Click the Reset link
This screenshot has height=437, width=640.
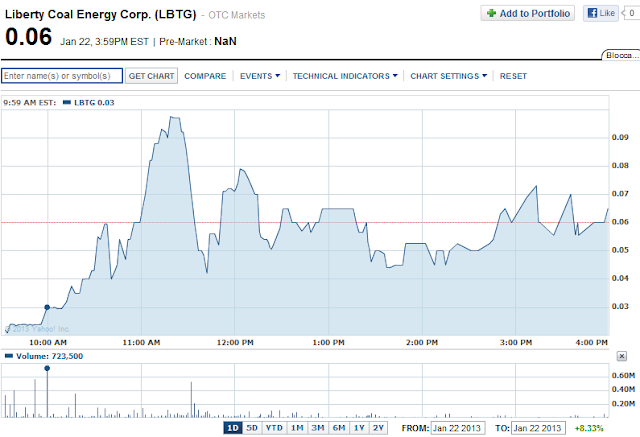coord(513,76)
